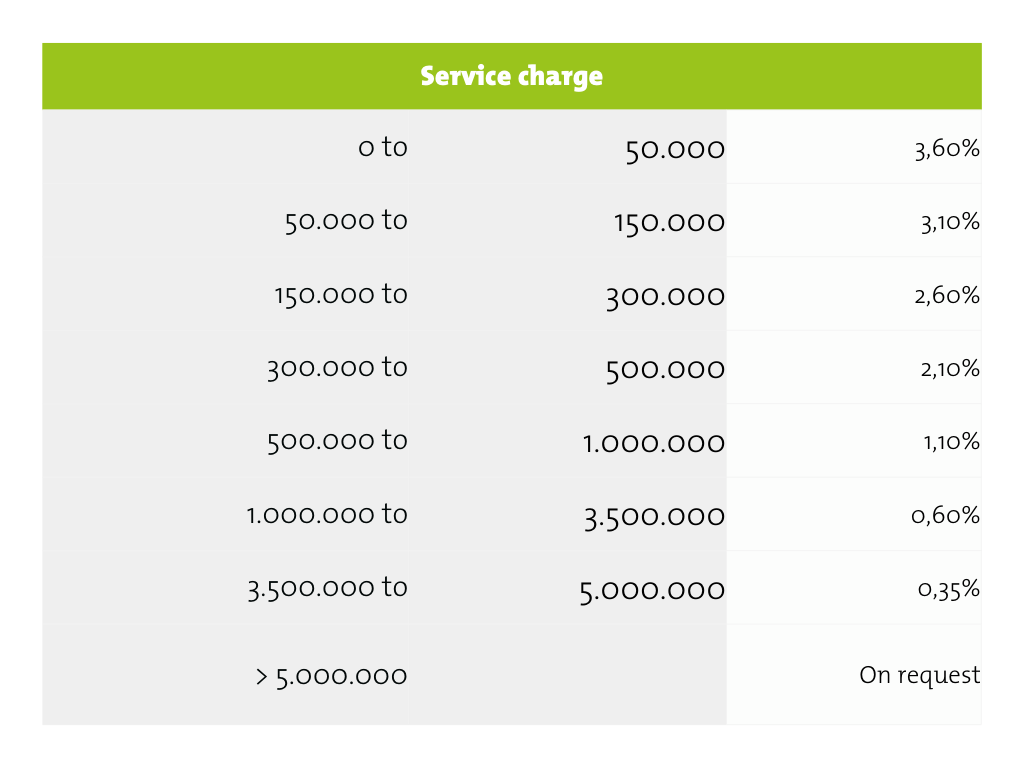The image size is (1024, 768).
Task: Select the '0 to' range cell
Action: pyautogui.click(x=383, y=147)
